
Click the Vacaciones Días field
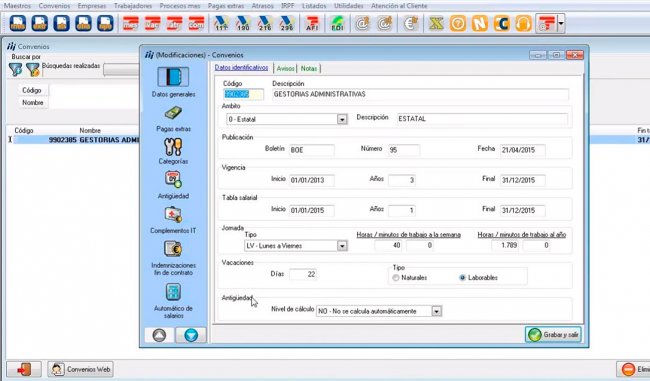(303, 274)
